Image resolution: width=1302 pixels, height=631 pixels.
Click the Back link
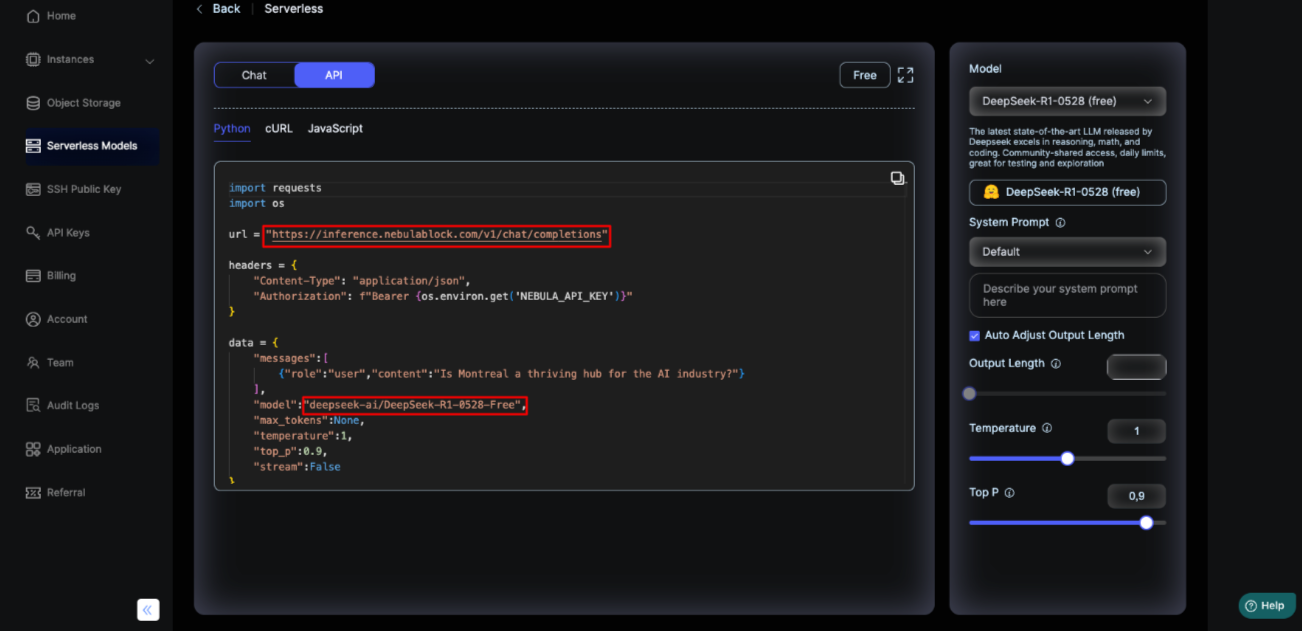(226, 9)
